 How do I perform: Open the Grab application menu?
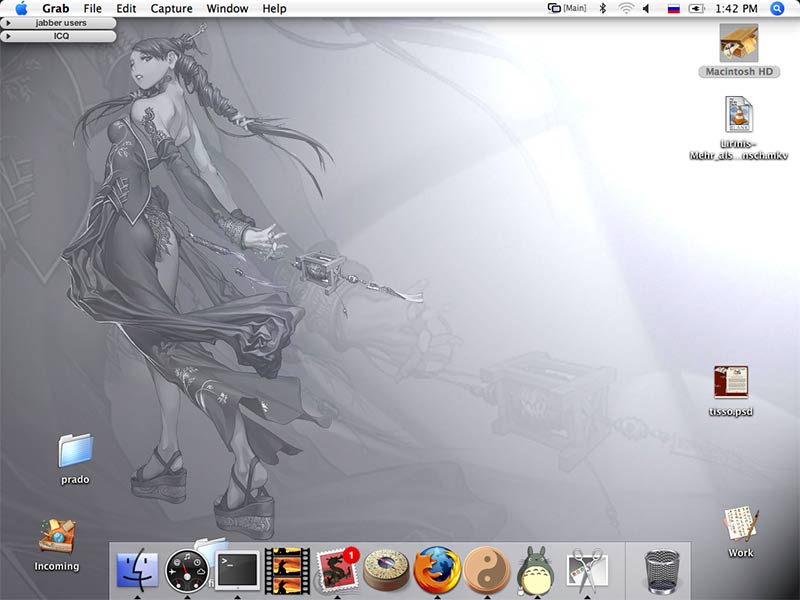point(56,8)
